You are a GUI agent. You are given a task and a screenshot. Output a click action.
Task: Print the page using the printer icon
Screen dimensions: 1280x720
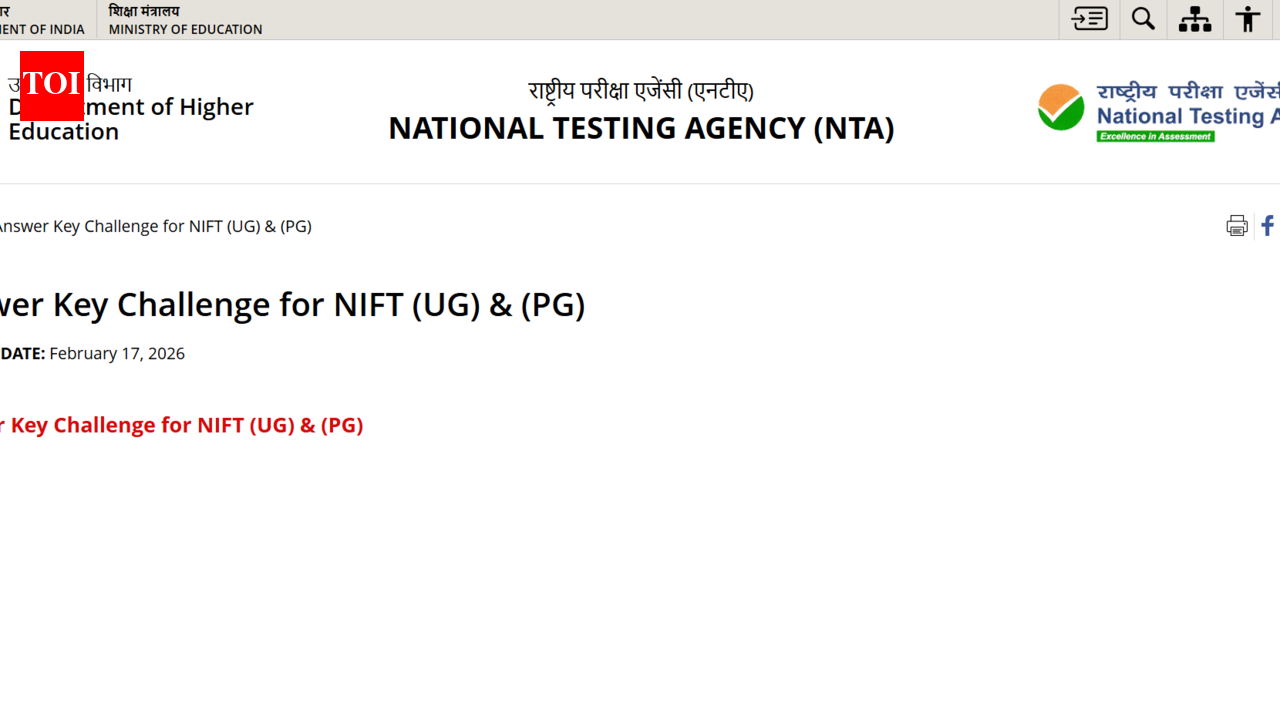tap(1237, 225)
